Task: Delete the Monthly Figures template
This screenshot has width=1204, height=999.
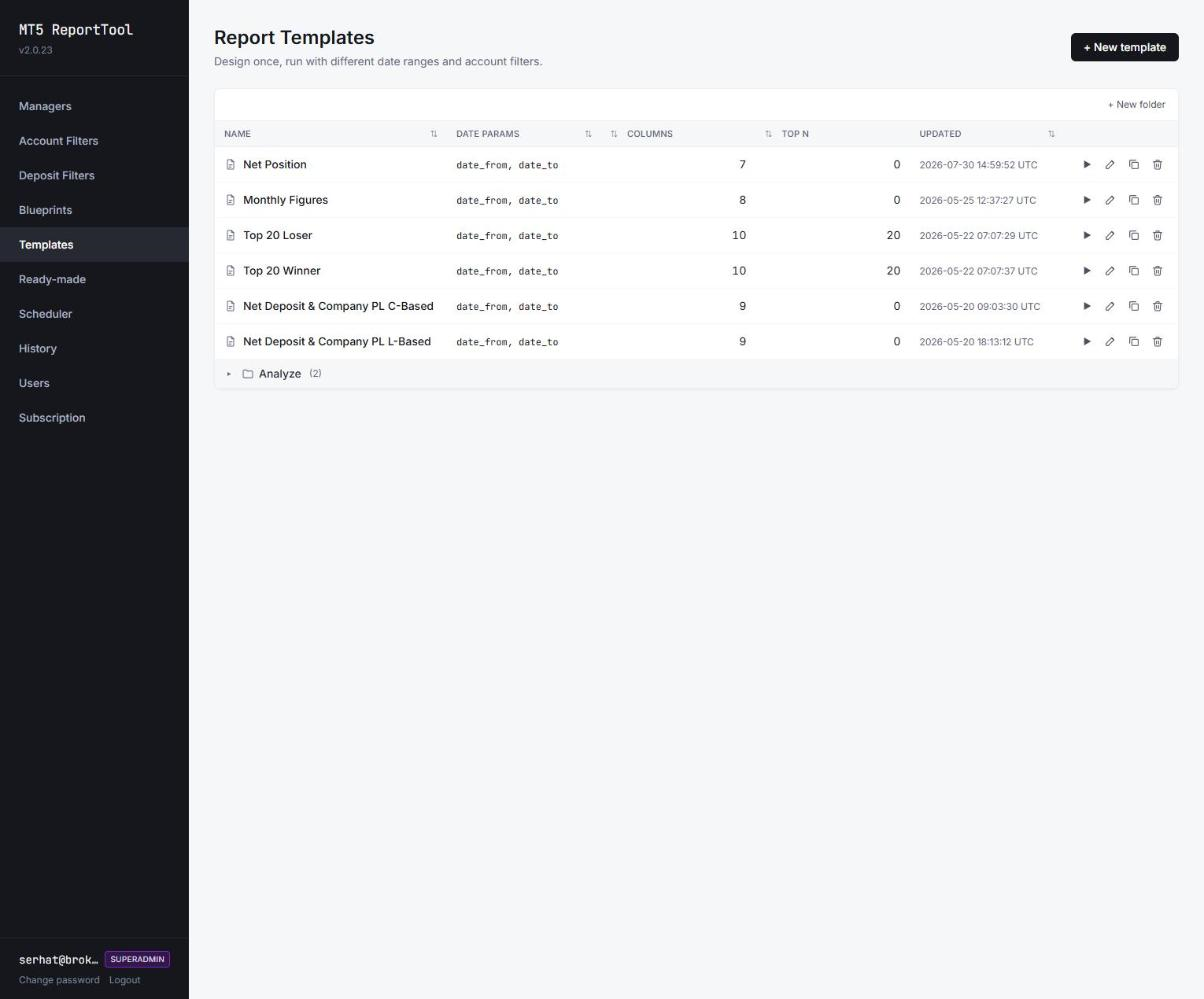Action: [1158, 200]
